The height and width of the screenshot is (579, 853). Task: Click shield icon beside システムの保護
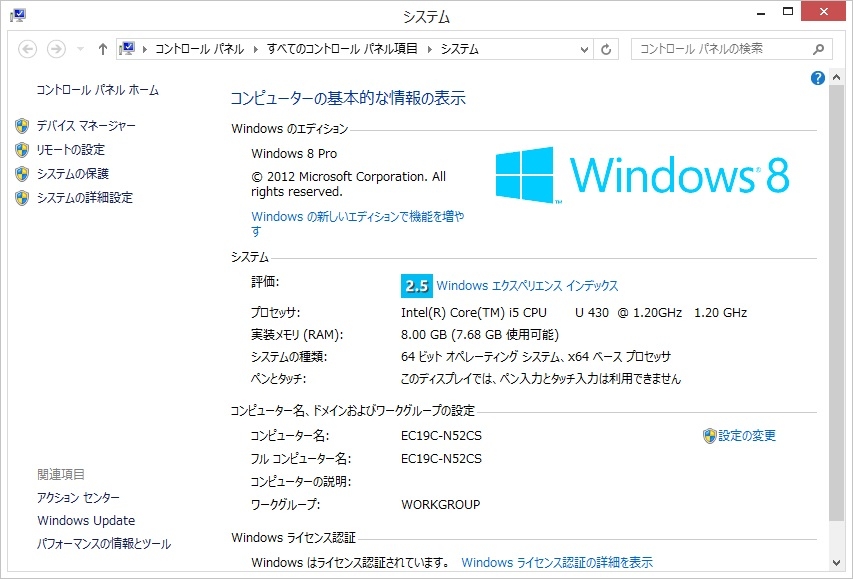pyautogui.click(x=22, y=174)
